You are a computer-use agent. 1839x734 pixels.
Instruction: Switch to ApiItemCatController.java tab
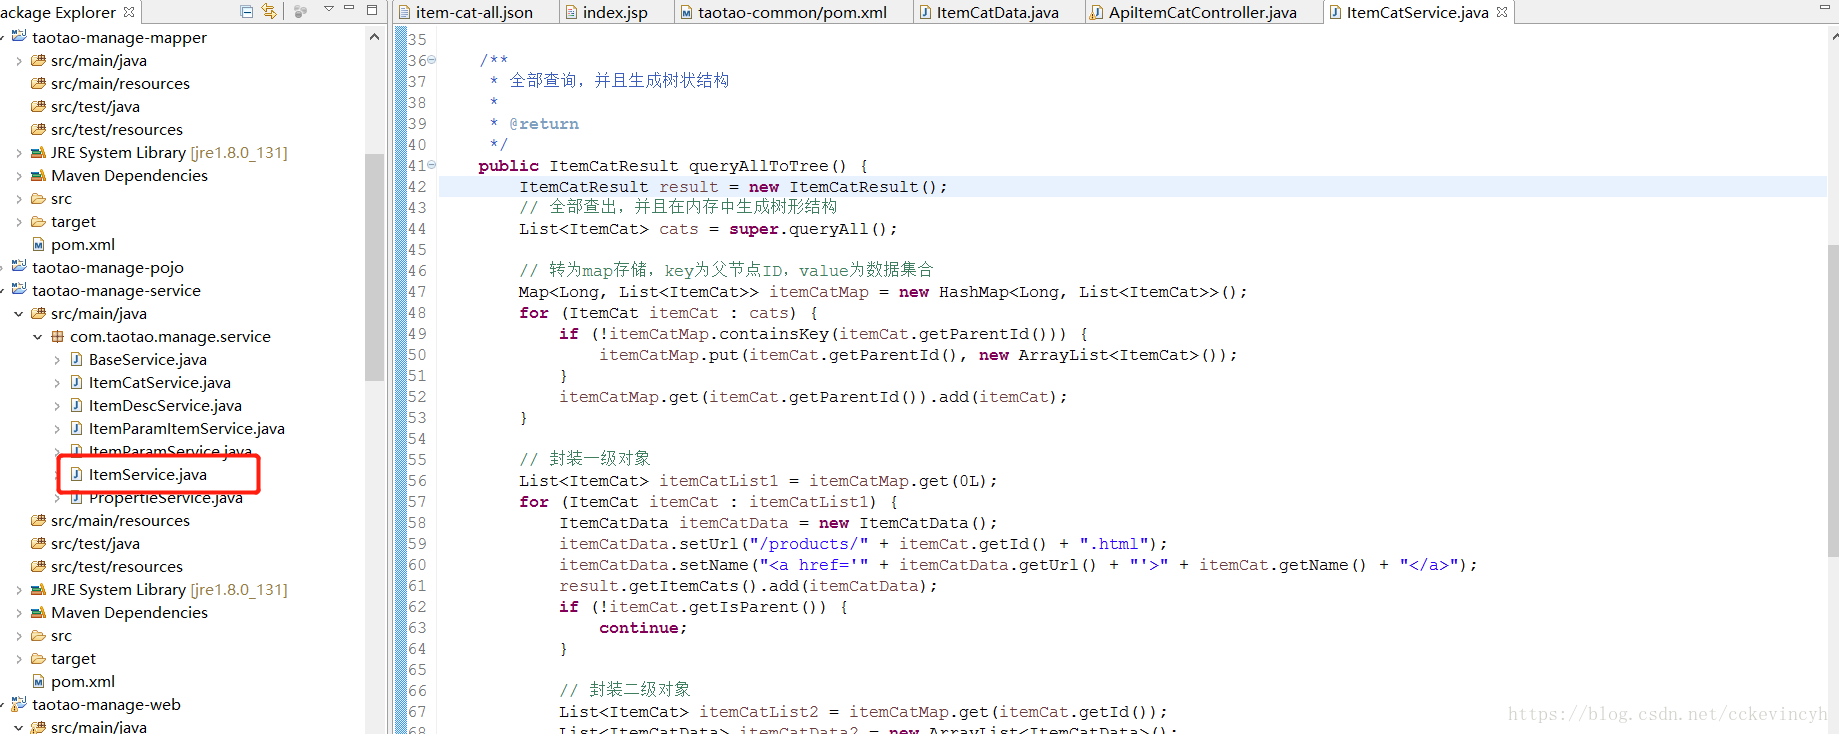[1194, 12]
